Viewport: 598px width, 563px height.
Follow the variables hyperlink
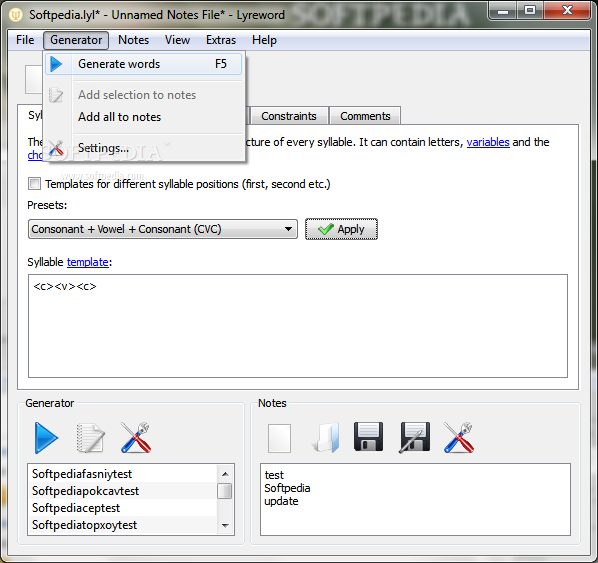click(x=488, y=142)
